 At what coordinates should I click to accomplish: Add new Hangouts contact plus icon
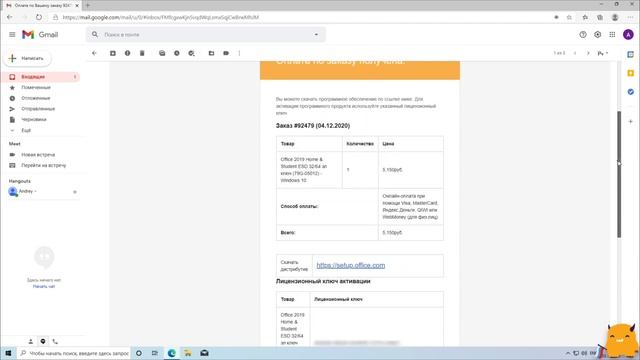pyautogui.click(x=75, y=191)
